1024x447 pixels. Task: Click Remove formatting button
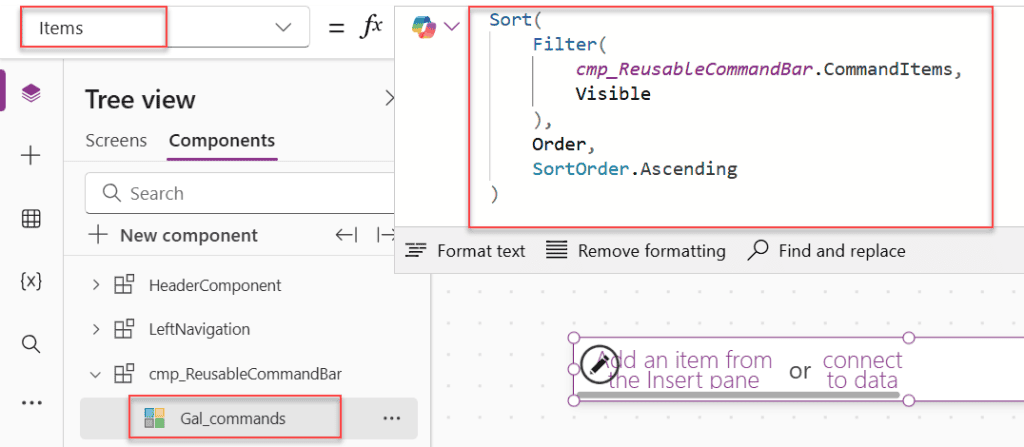[635, 251]
